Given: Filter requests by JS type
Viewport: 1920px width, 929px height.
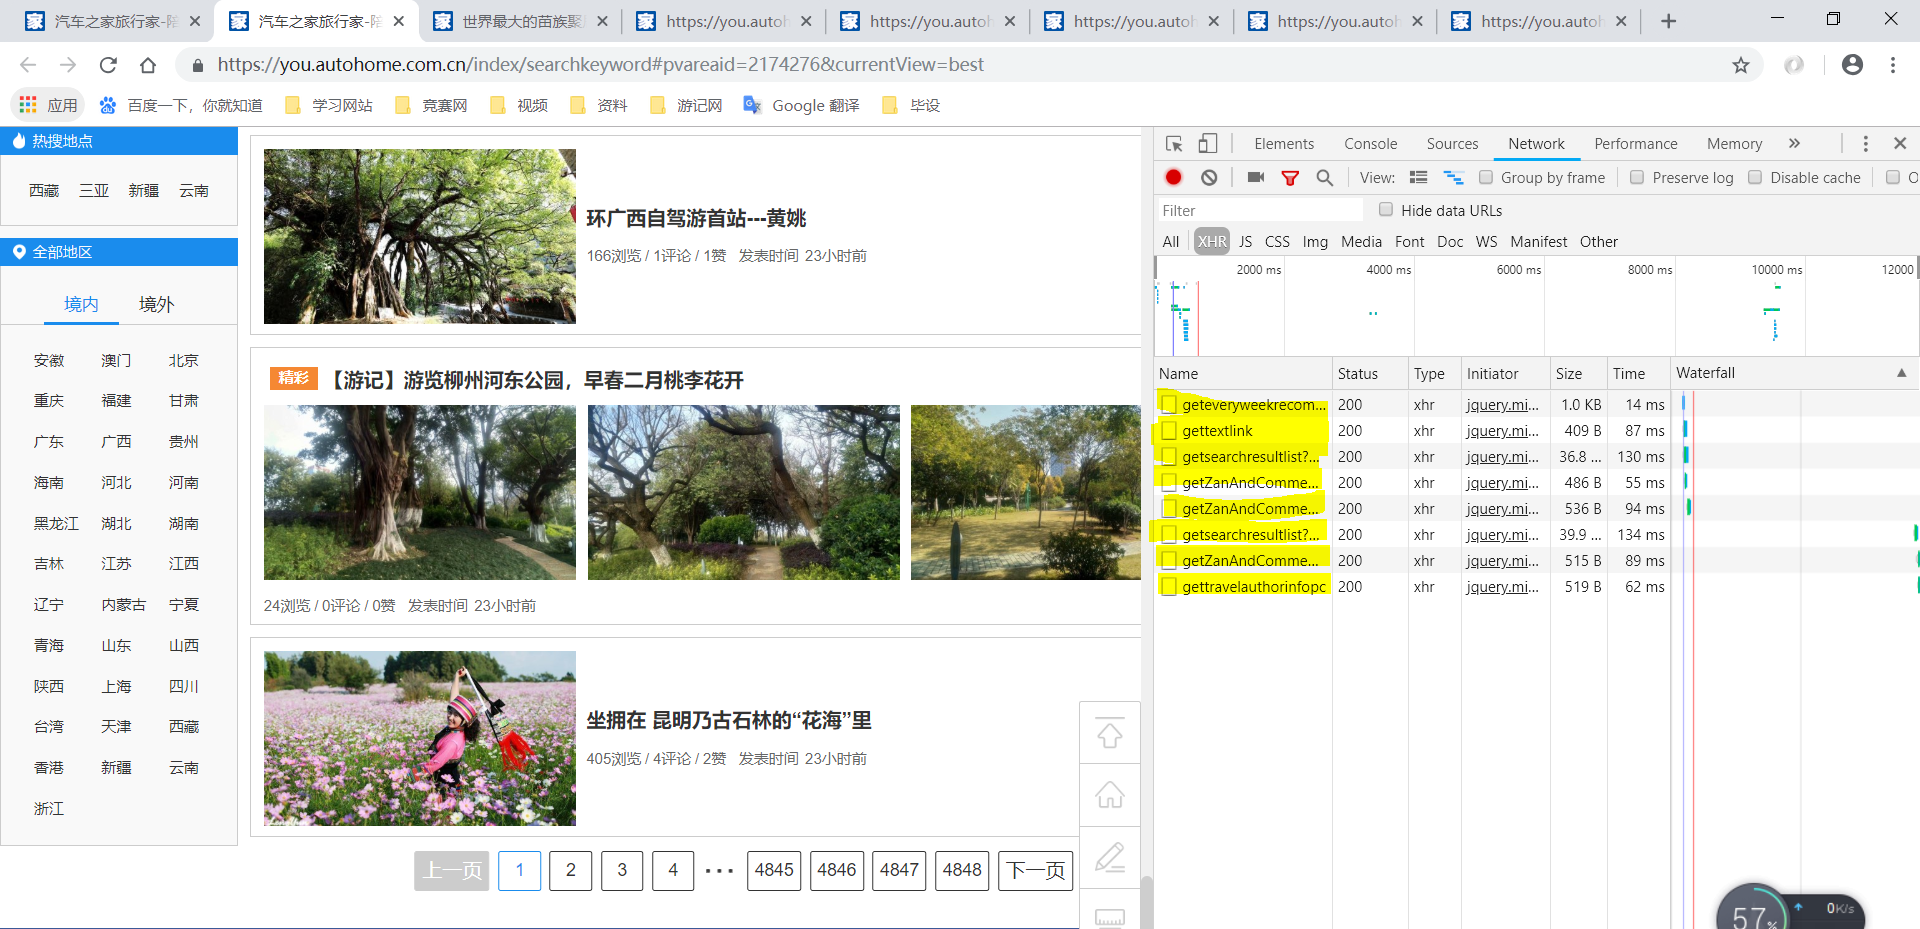Looking at the screenshot, I should point(1245,242).
